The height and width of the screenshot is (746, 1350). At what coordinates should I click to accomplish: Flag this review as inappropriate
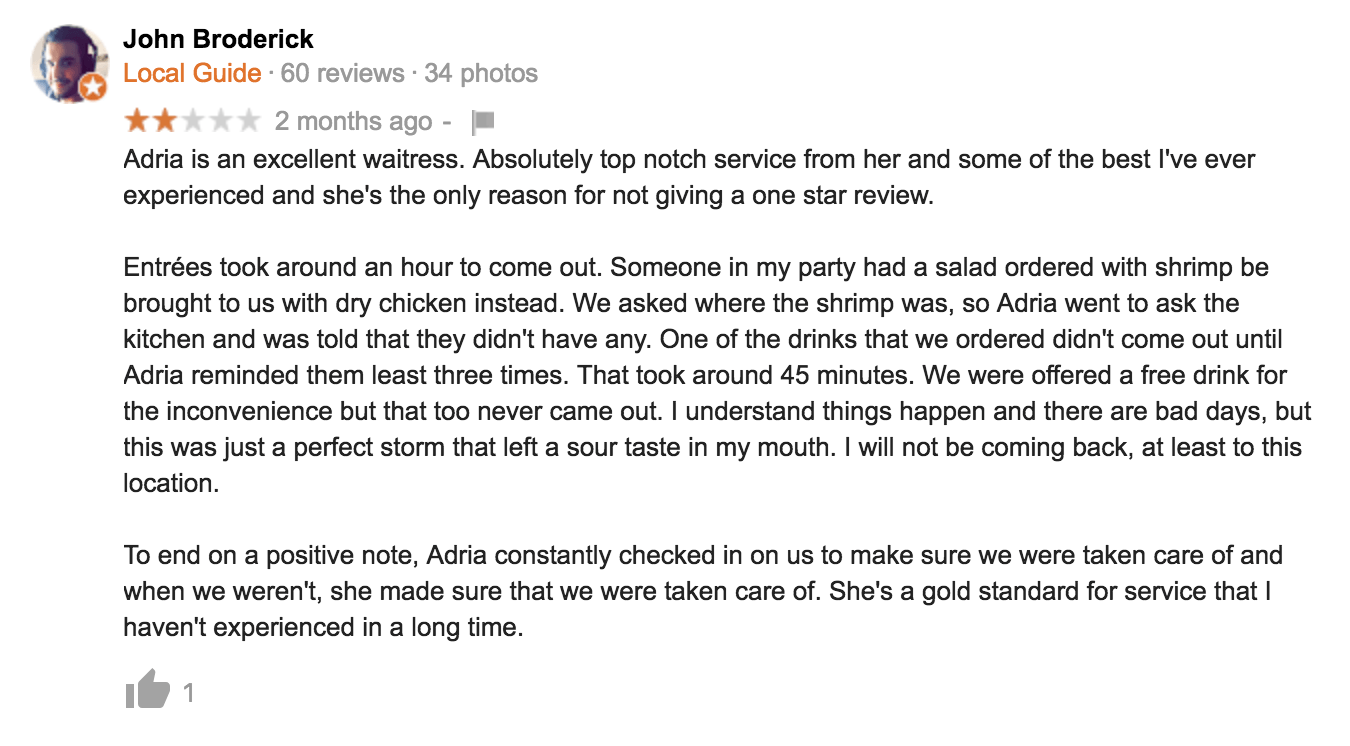click(x=483, y=122)
